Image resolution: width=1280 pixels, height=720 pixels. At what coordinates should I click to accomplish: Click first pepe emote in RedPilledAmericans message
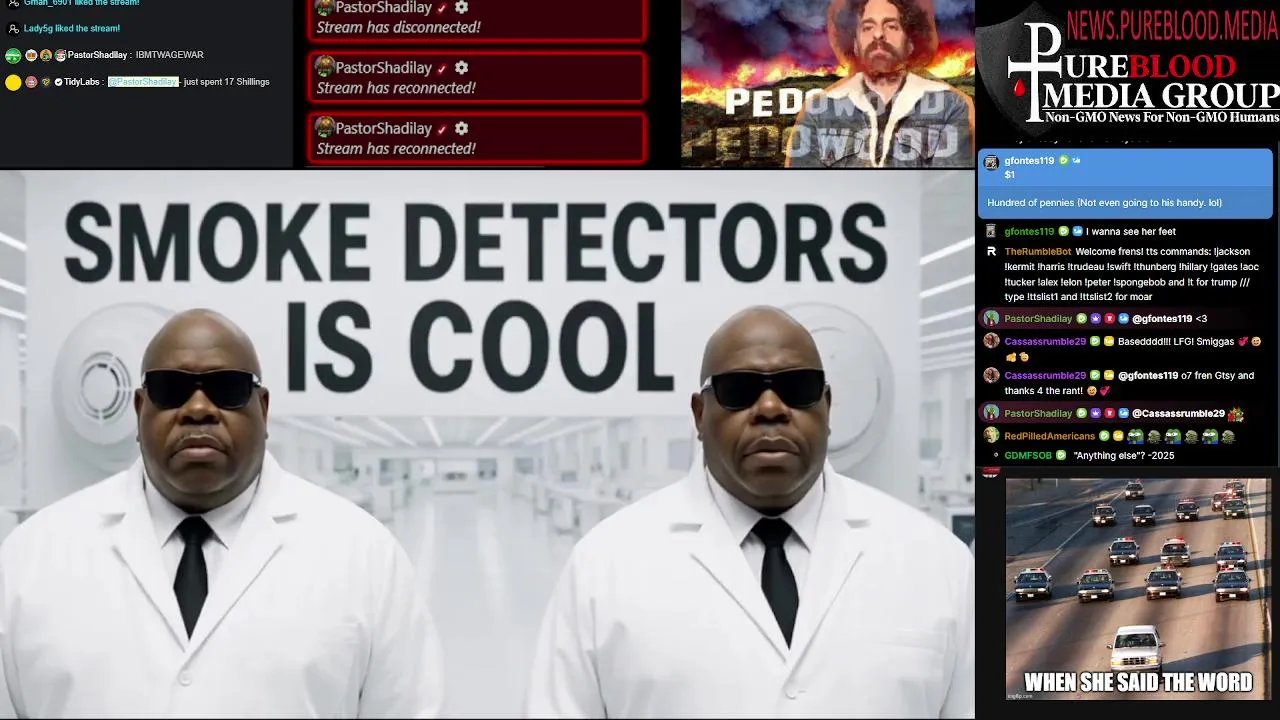(1135, 436)
